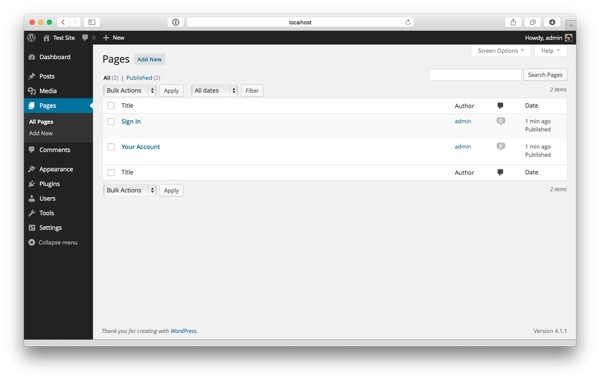Open the WordPress link in footer

click(183, 331)
